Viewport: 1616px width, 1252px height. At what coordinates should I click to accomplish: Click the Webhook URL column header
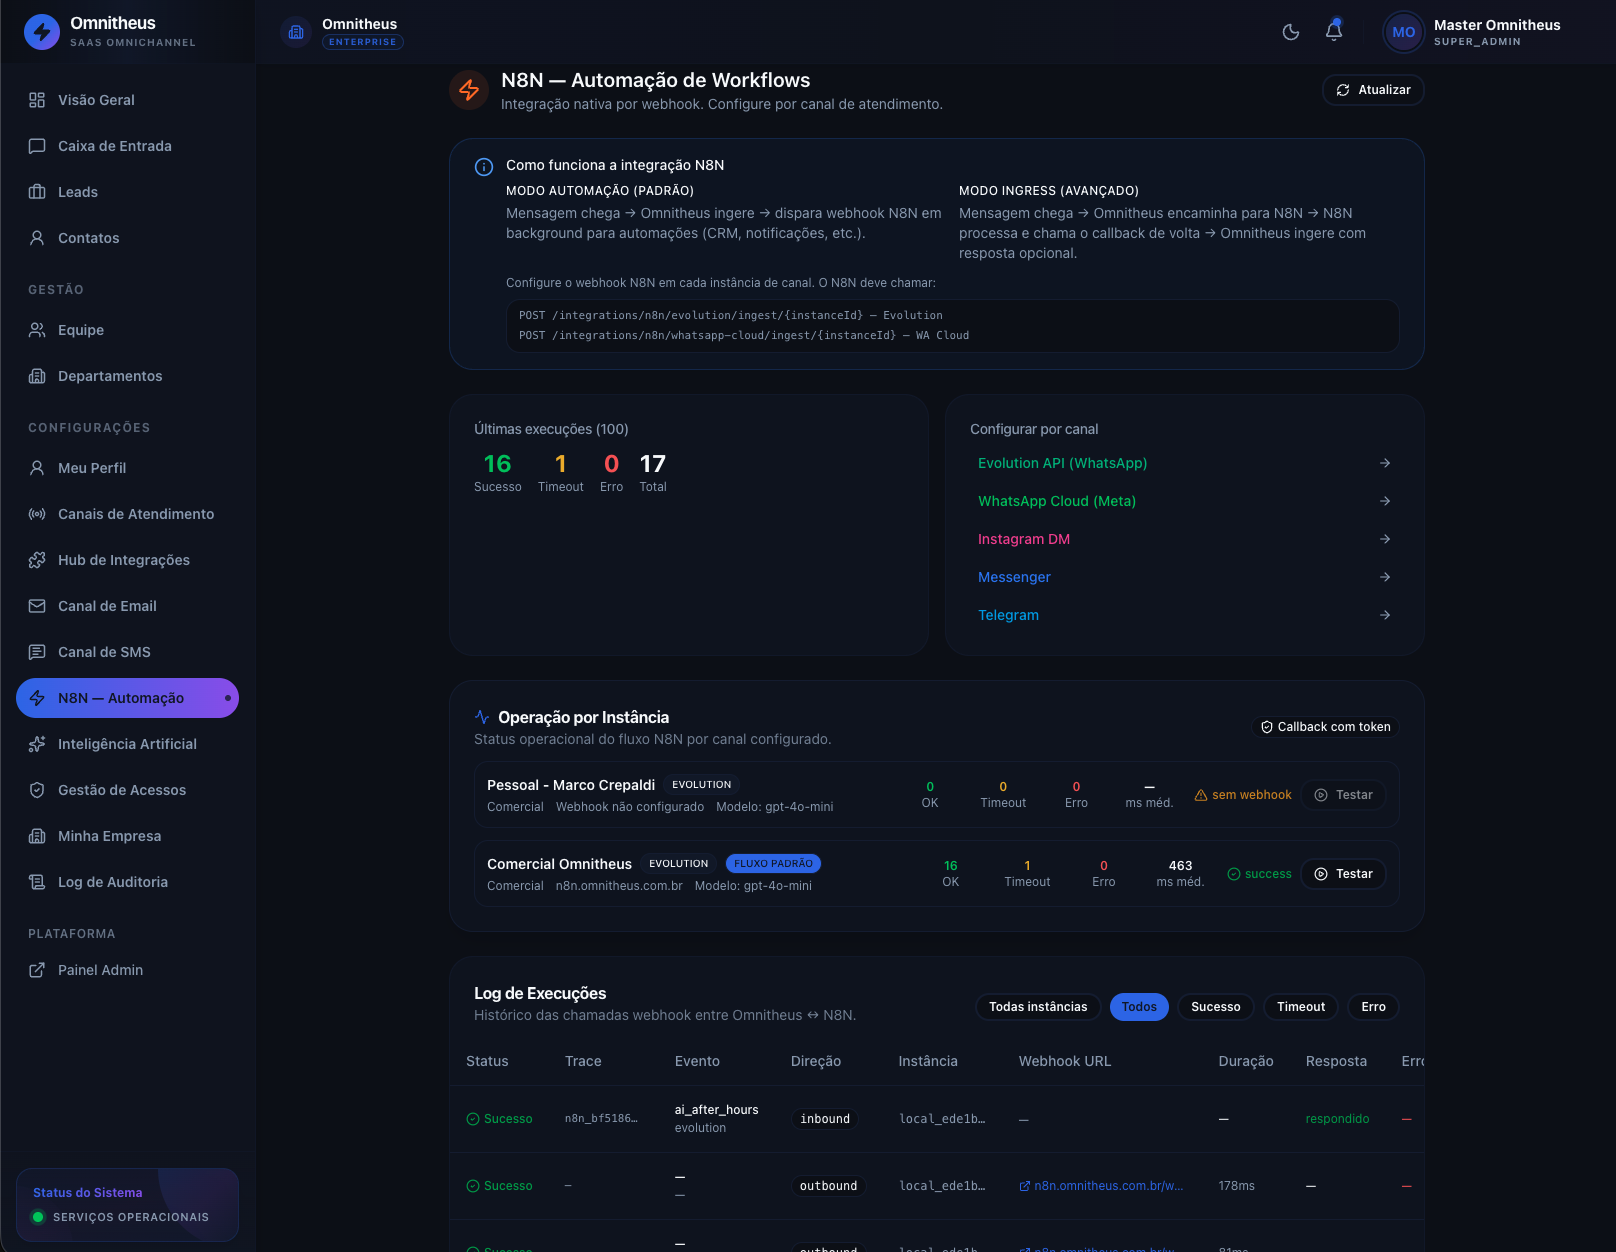tap(1065, 1061)
